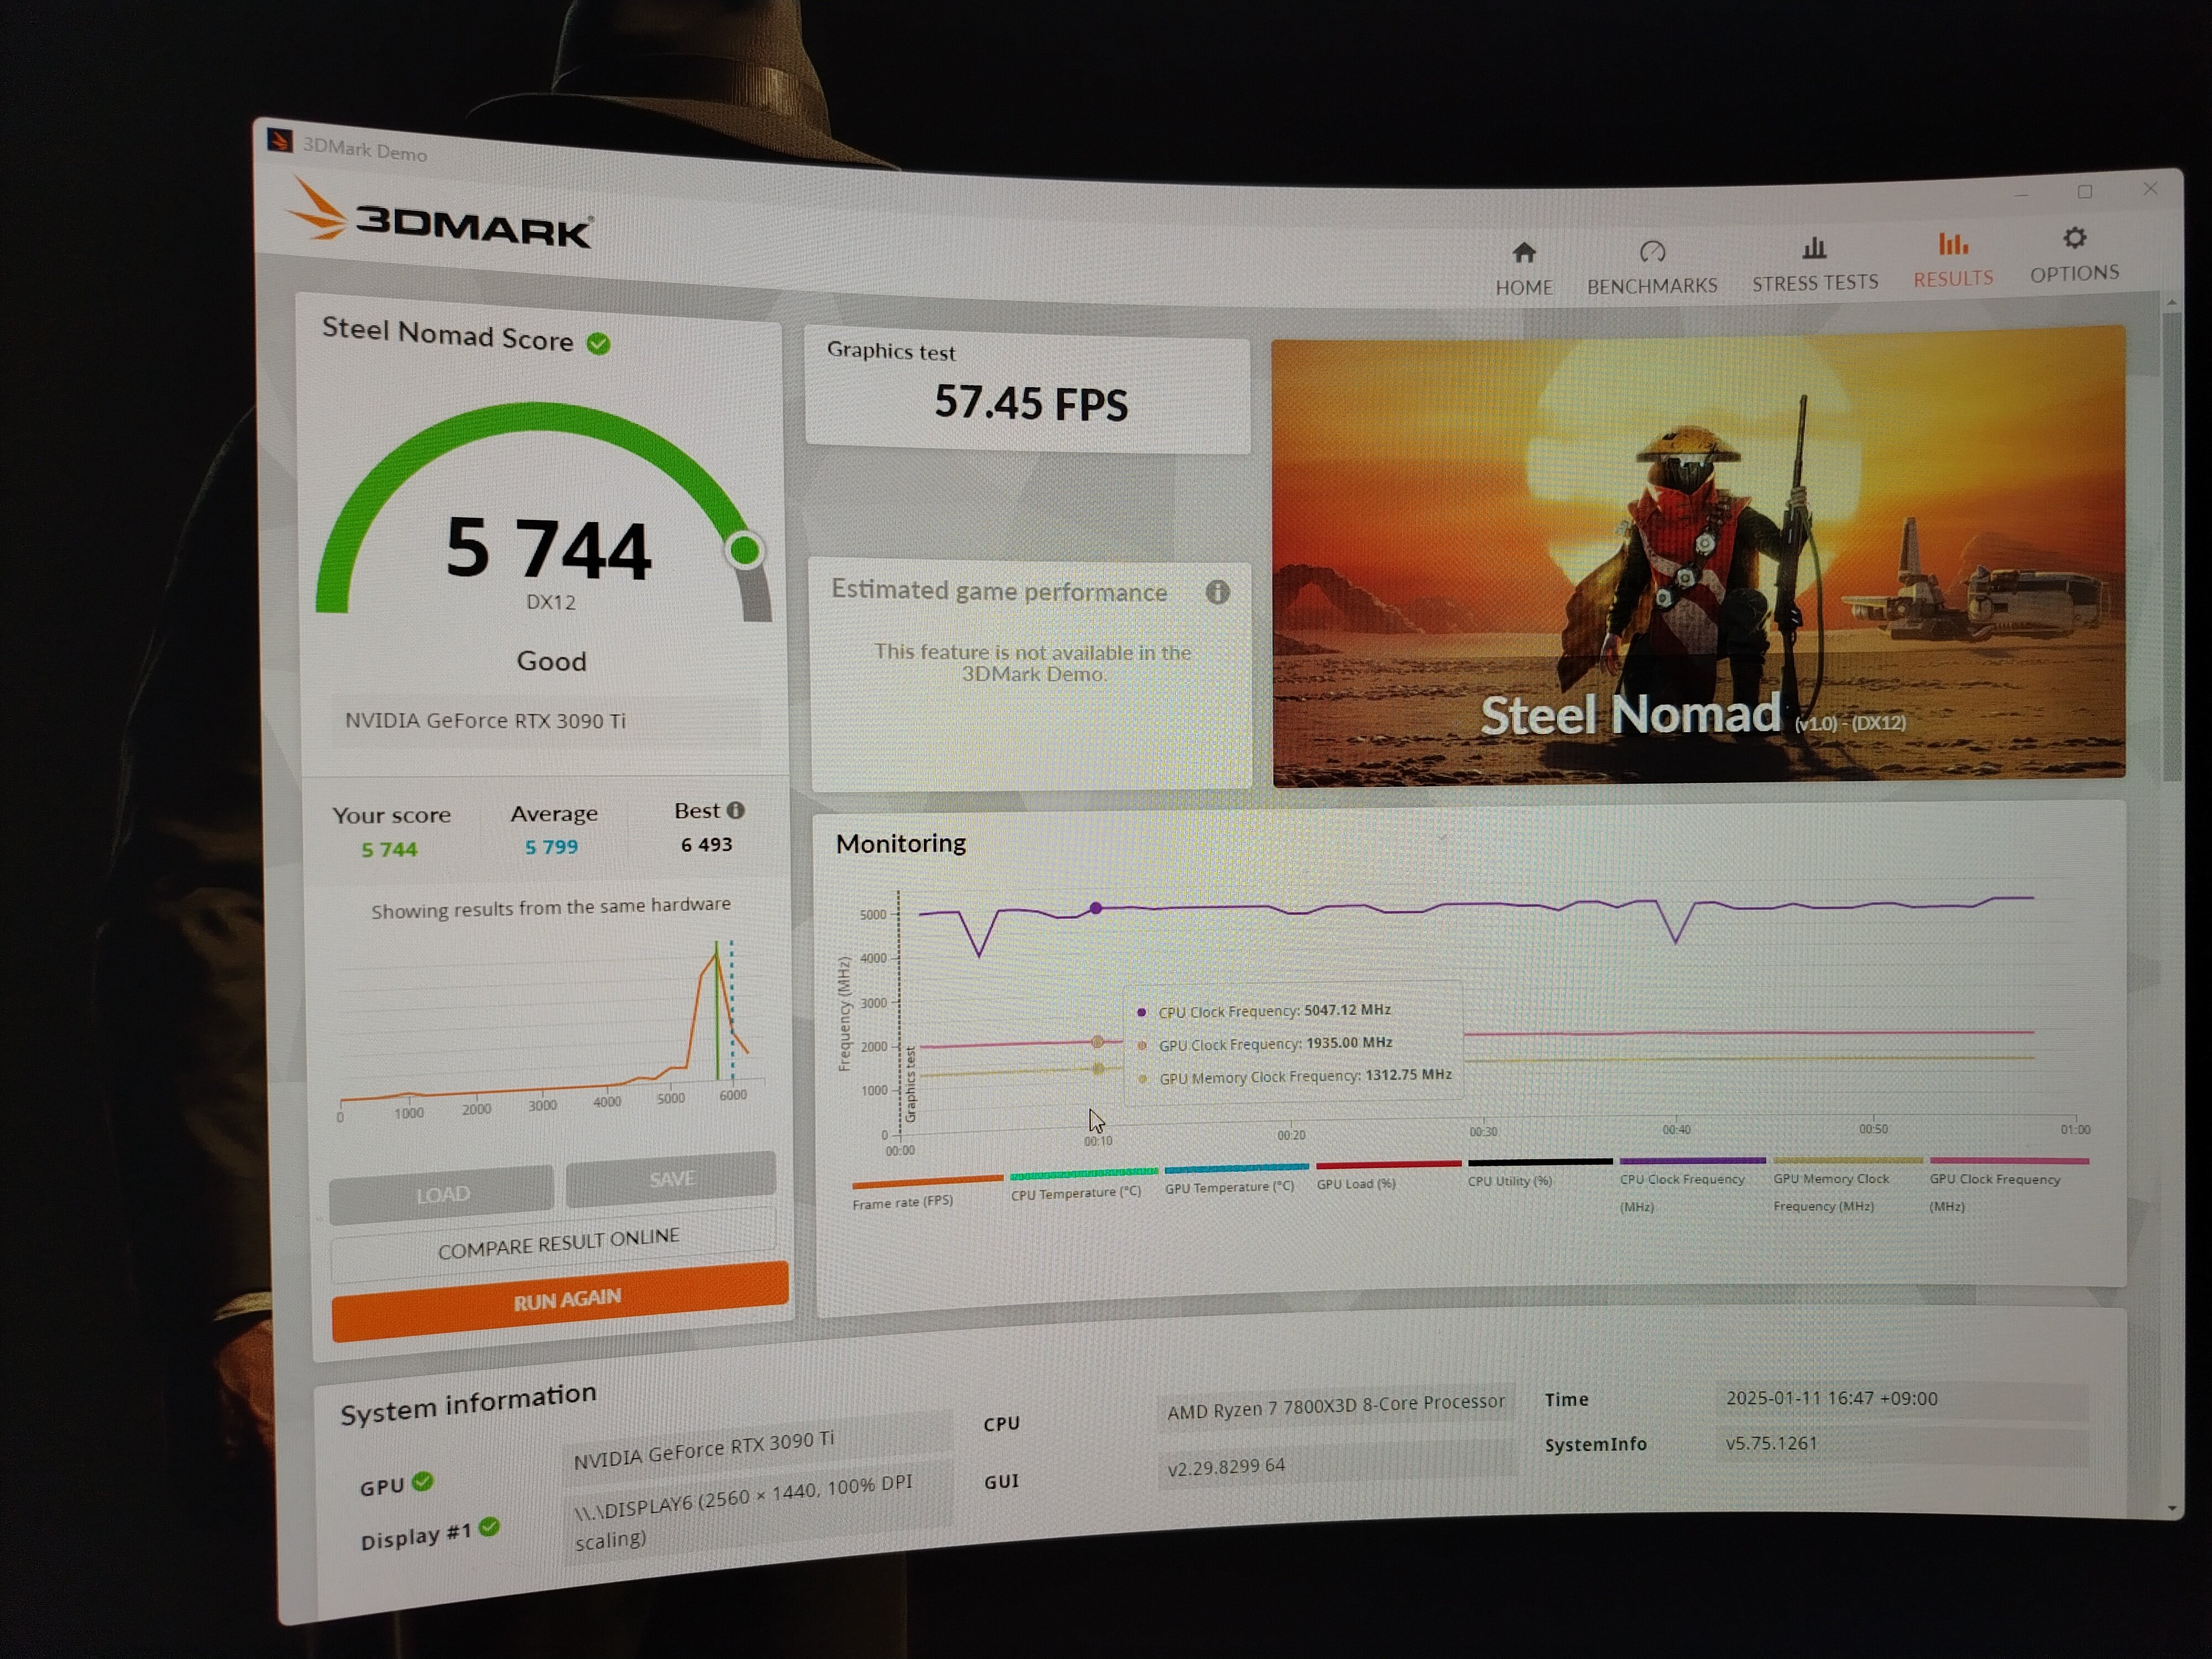Click the home house icon
The image size is (2212, 1659).
pyautogui.click(x=1523, y=252)
